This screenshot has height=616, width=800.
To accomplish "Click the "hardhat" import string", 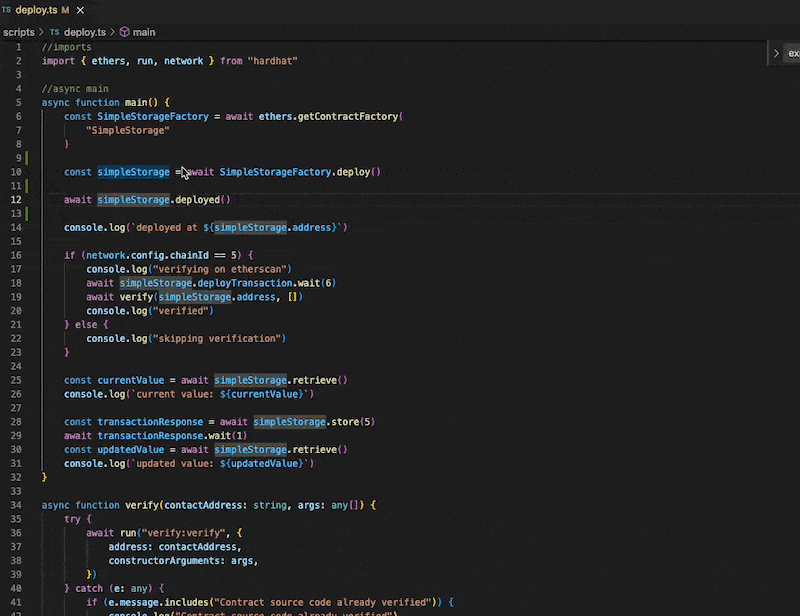I will (272, 61).
